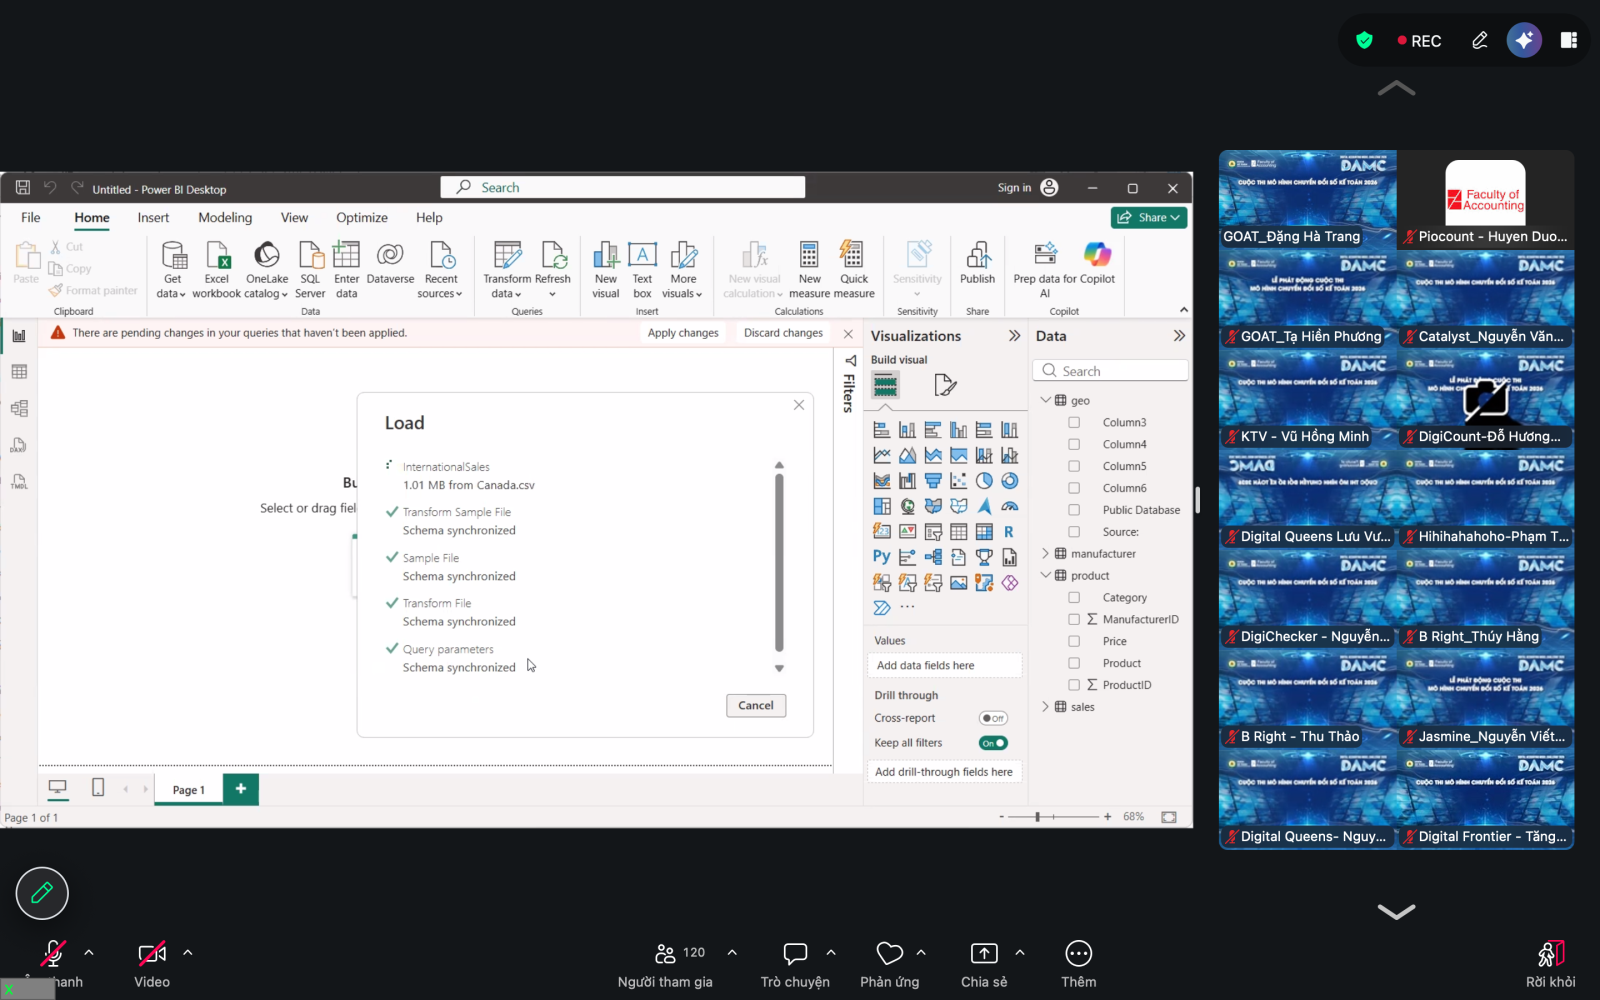Import from an Excel workbook

[217, 268]
